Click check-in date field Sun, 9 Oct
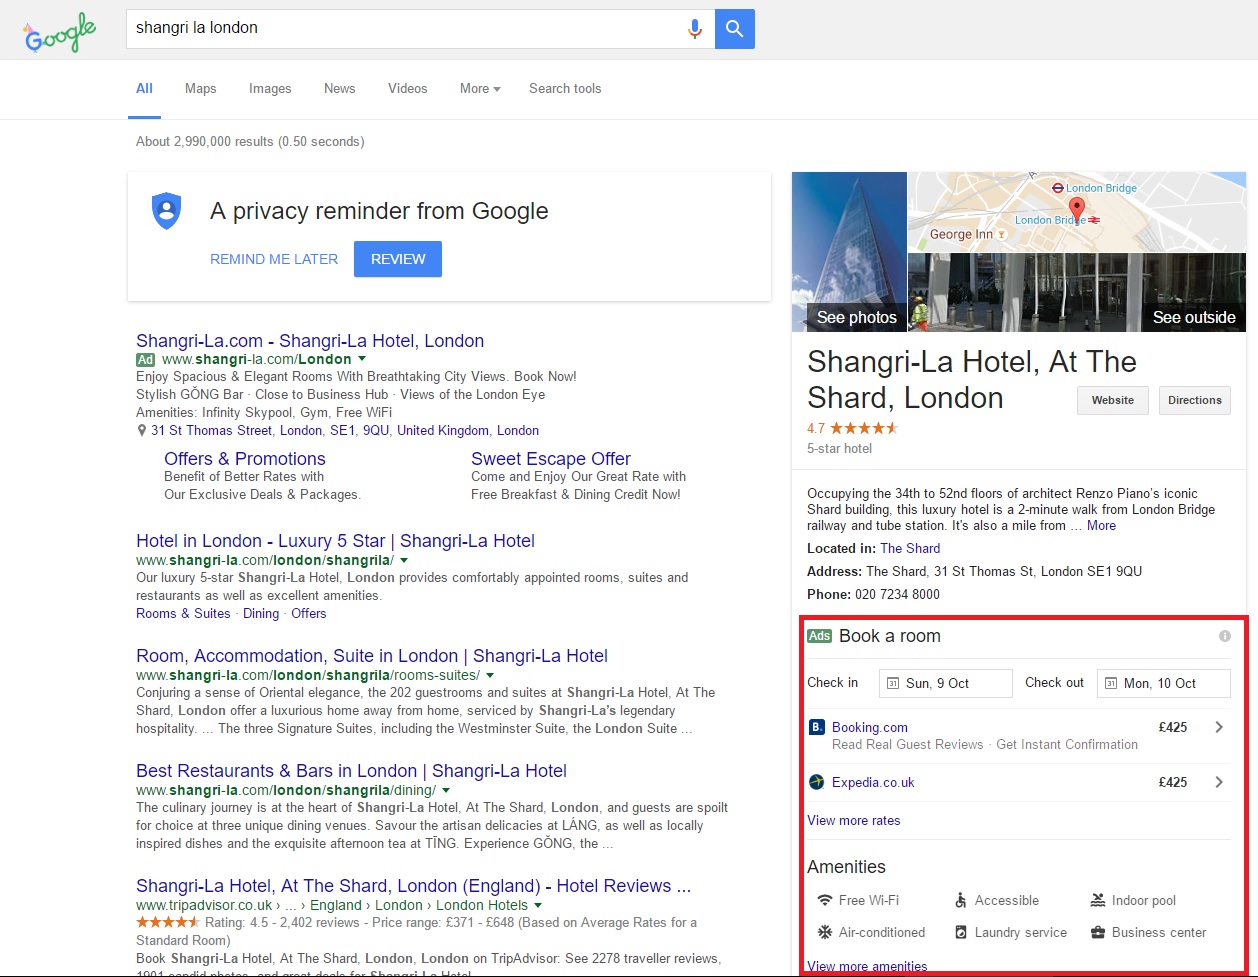 click(946, 683)
